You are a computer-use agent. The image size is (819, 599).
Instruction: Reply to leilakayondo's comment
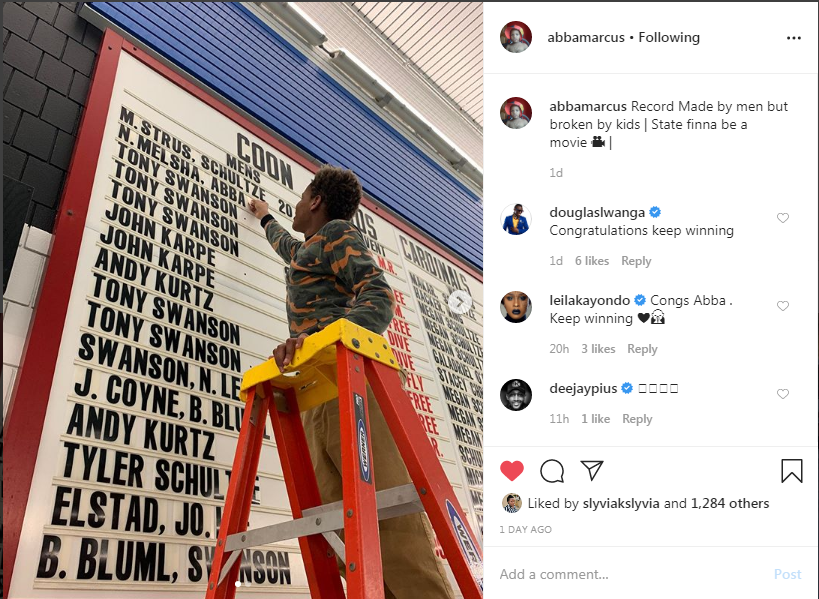click(x=642, y=348)
